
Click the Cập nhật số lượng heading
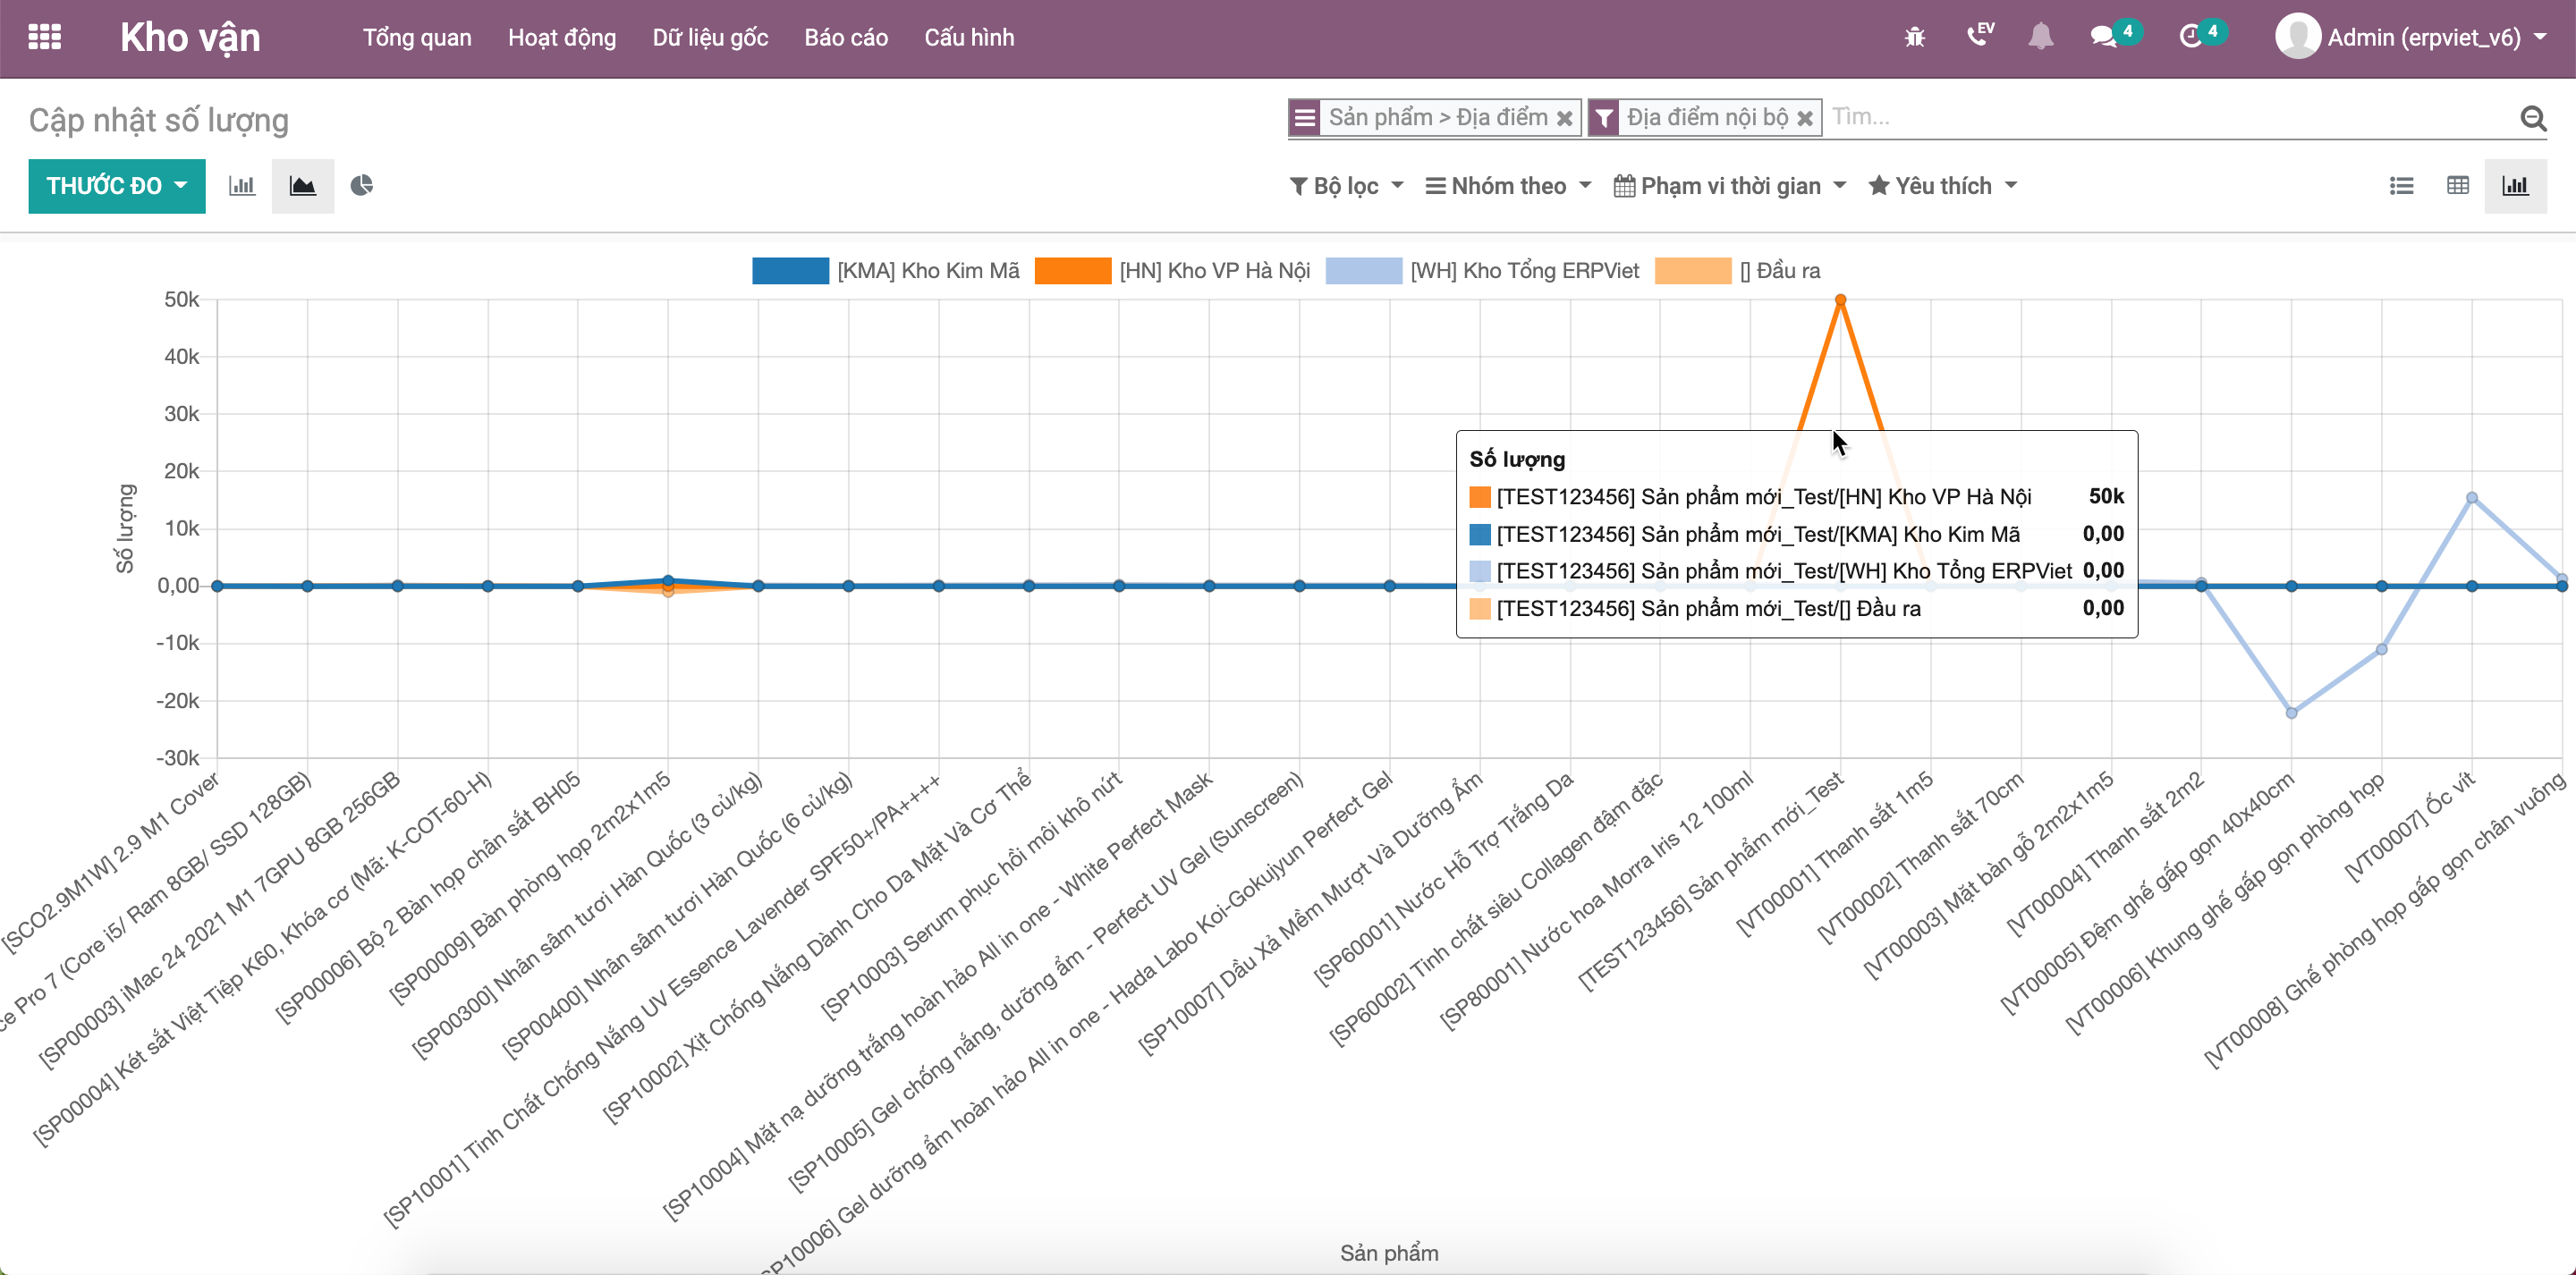click(159, 120)
